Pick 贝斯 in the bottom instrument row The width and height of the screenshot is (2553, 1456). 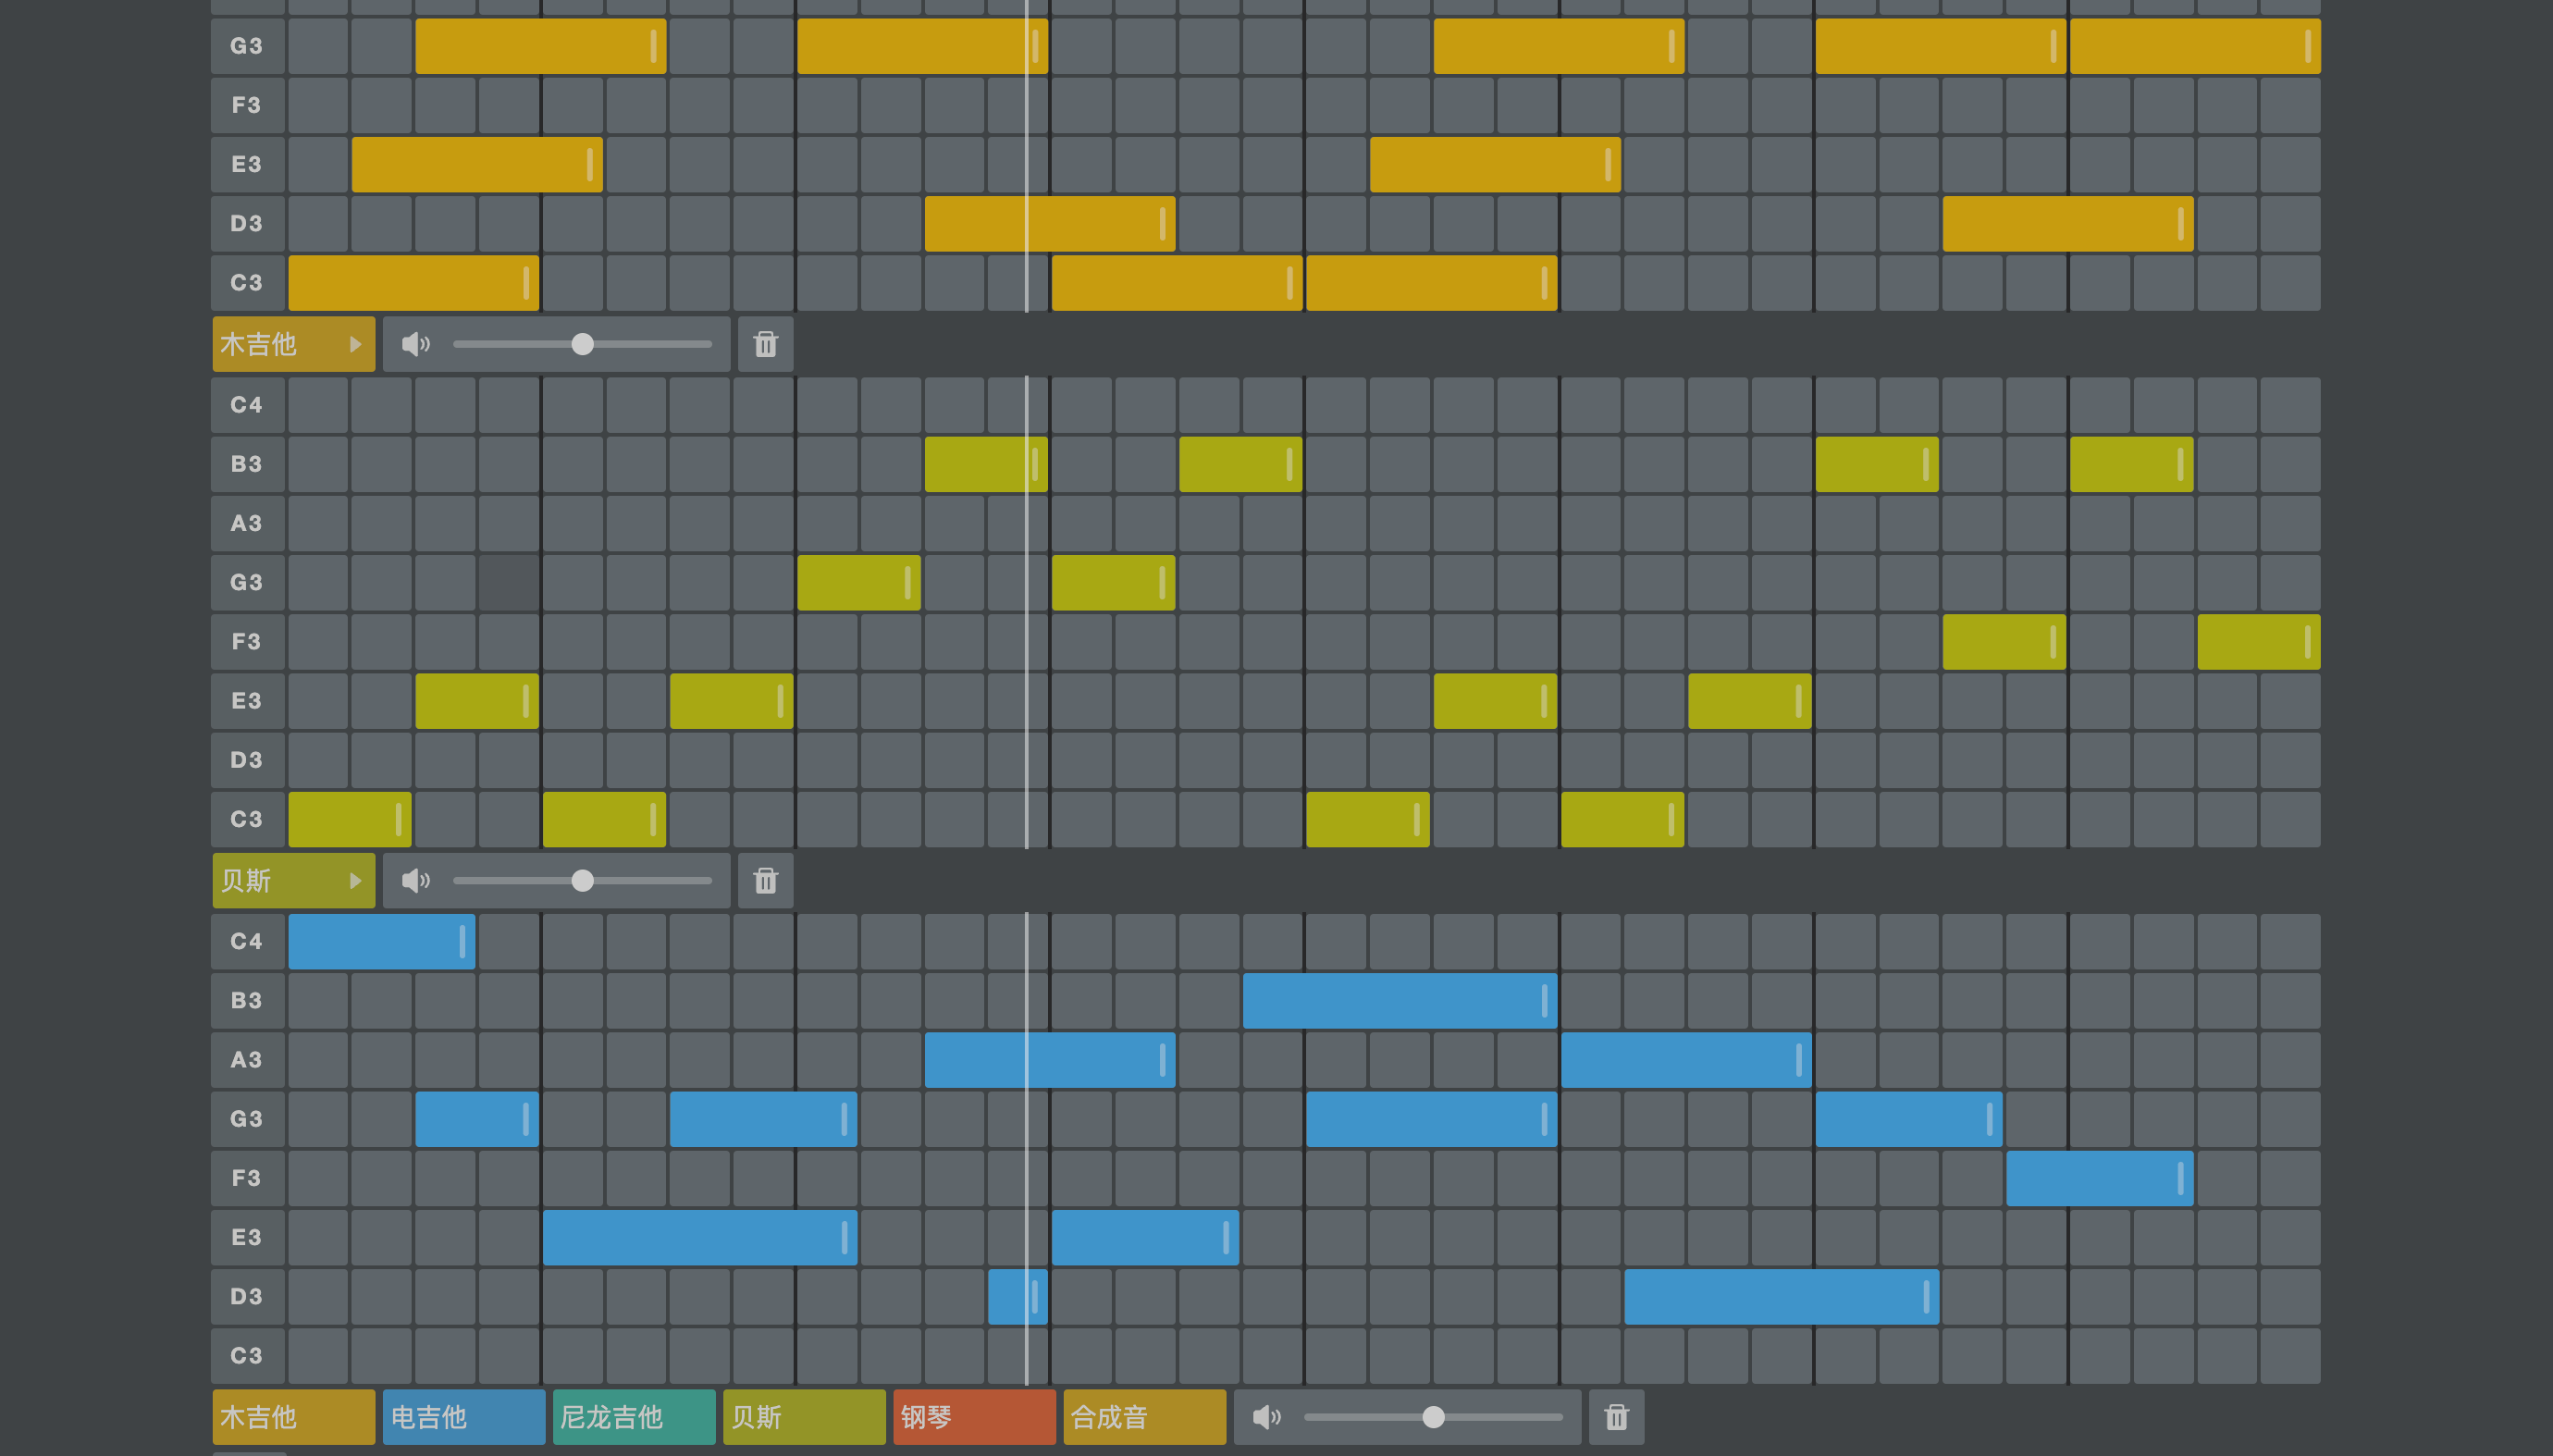point(803,1416)
